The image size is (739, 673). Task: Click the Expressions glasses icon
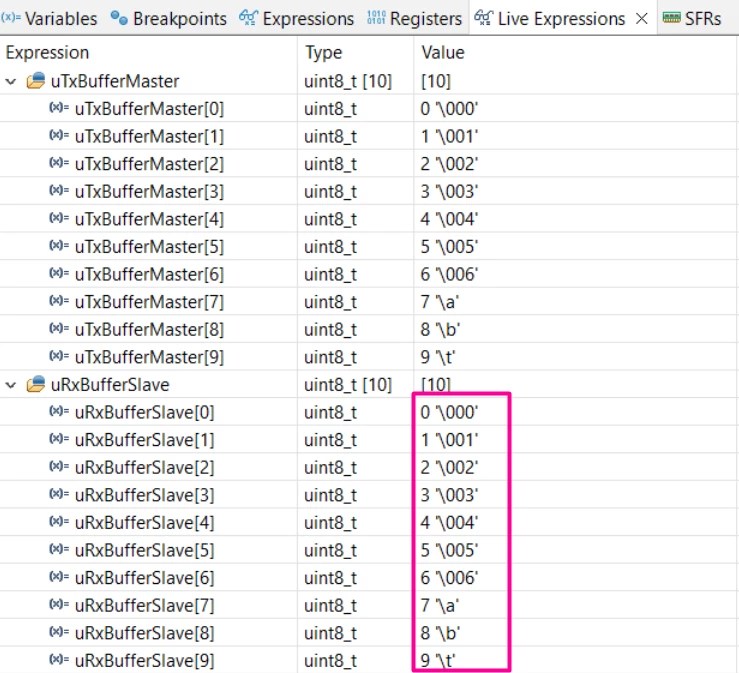click(248, 18)
